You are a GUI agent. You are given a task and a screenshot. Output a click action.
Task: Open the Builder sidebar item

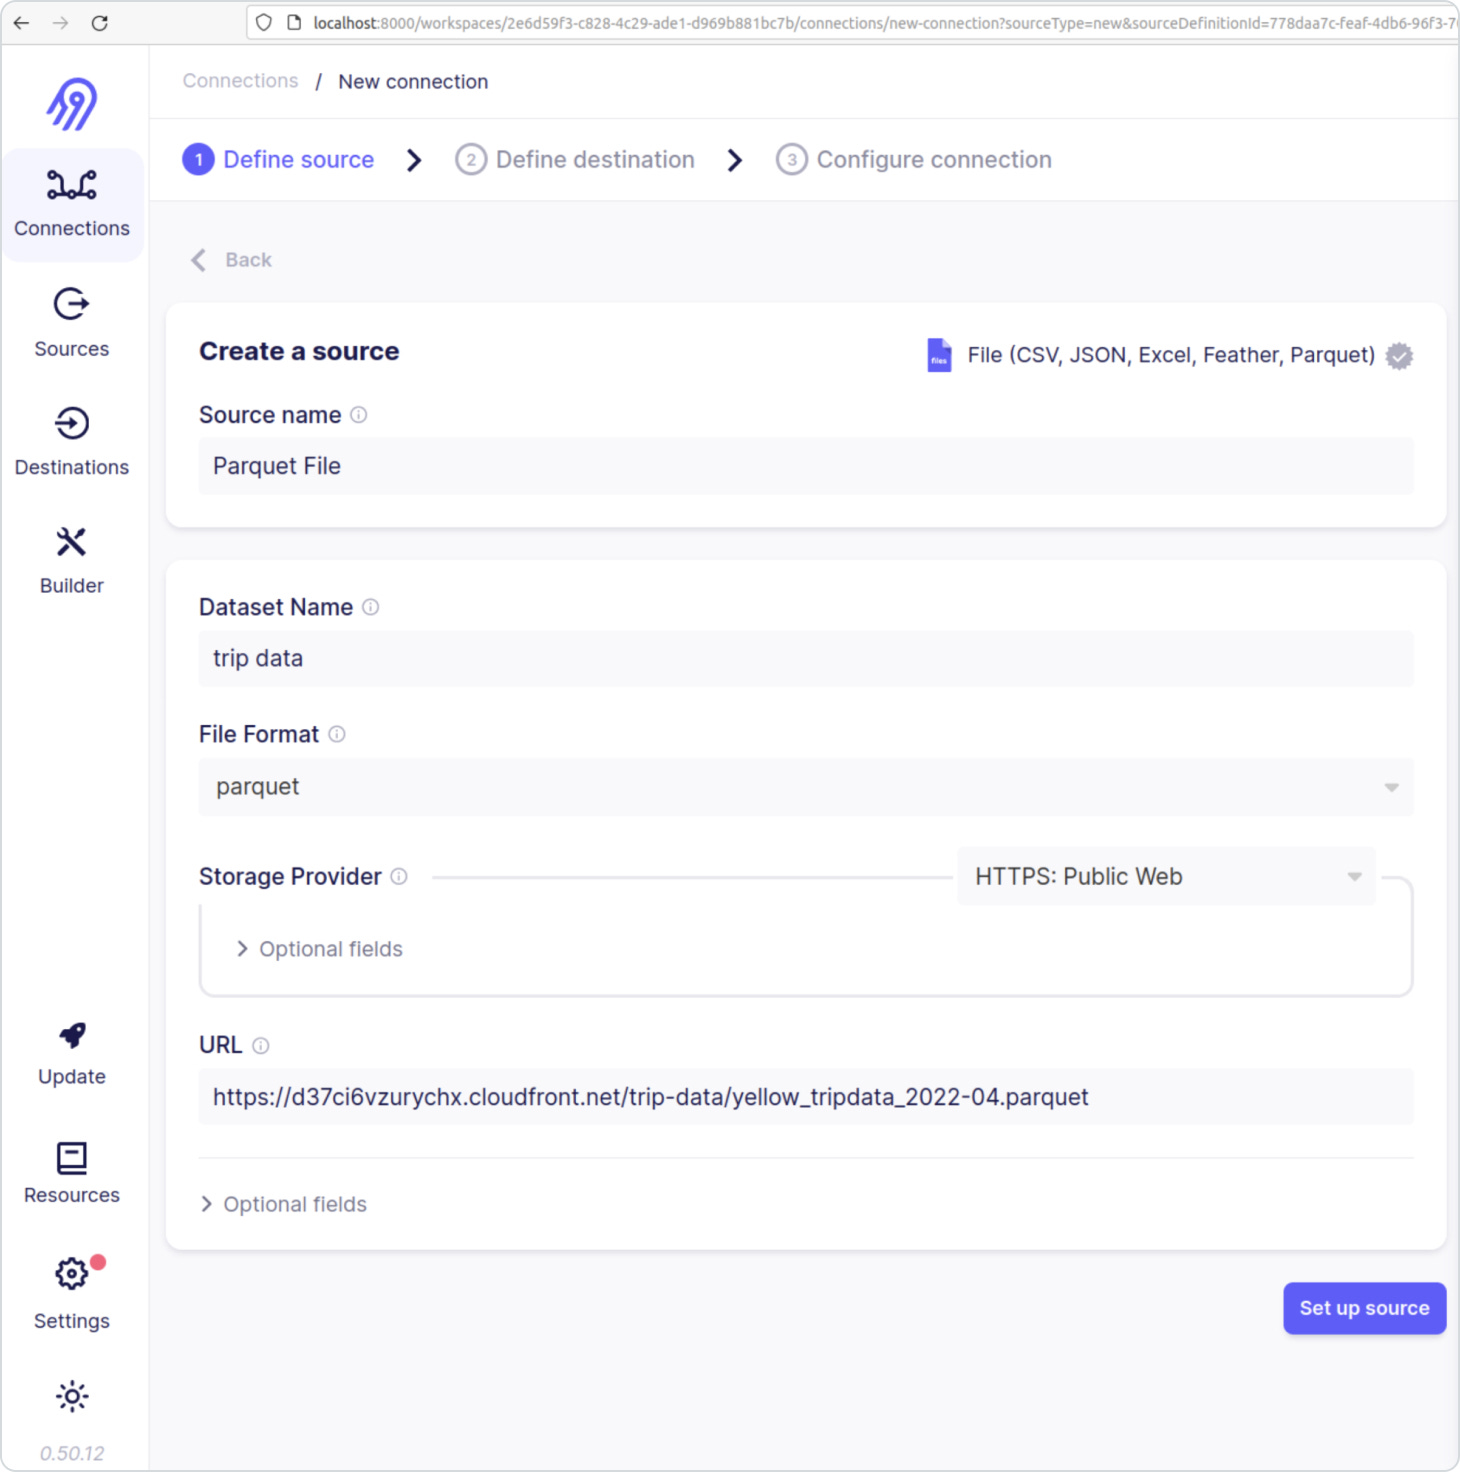click(72, 560)
